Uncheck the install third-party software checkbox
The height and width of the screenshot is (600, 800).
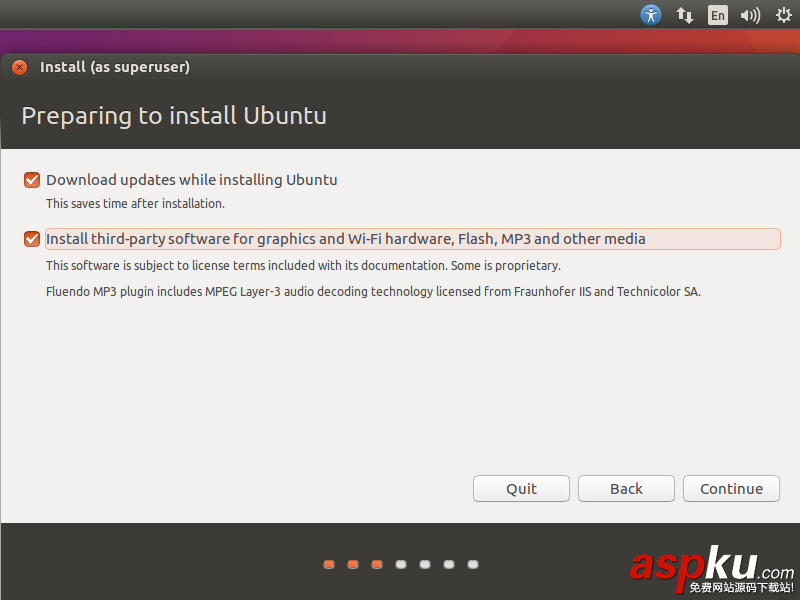click(32, 239)
